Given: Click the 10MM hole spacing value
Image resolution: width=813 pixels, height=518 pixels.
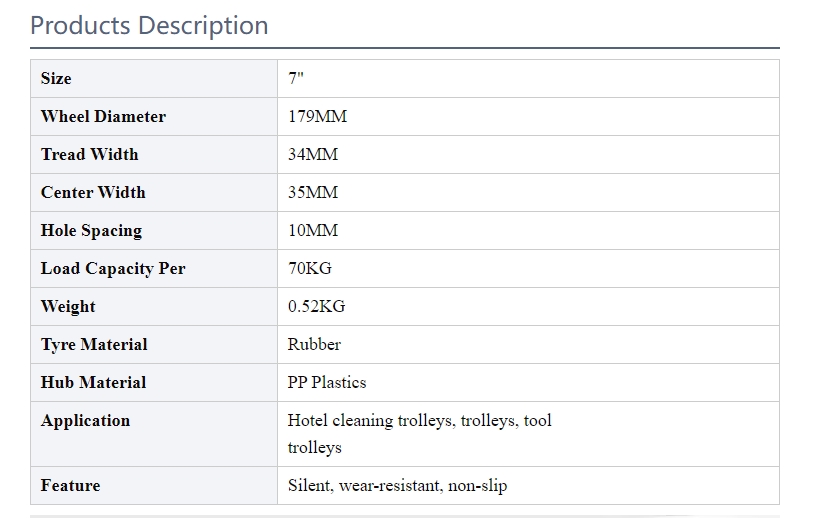Looking at the screenshot, I should tap(313, 230).
